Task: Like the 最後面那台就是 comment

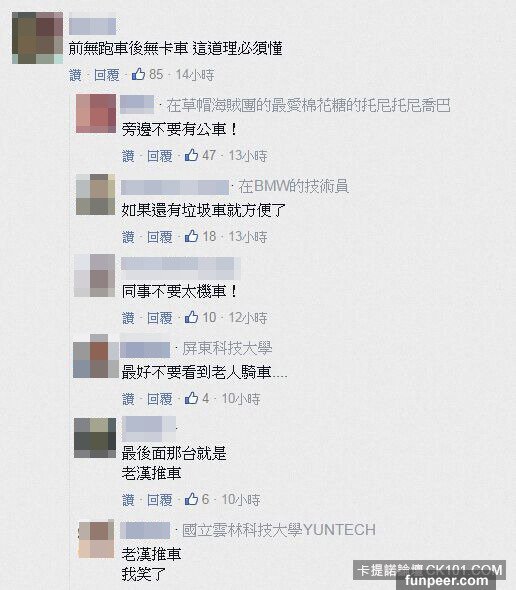Action: tap(128, 500)
